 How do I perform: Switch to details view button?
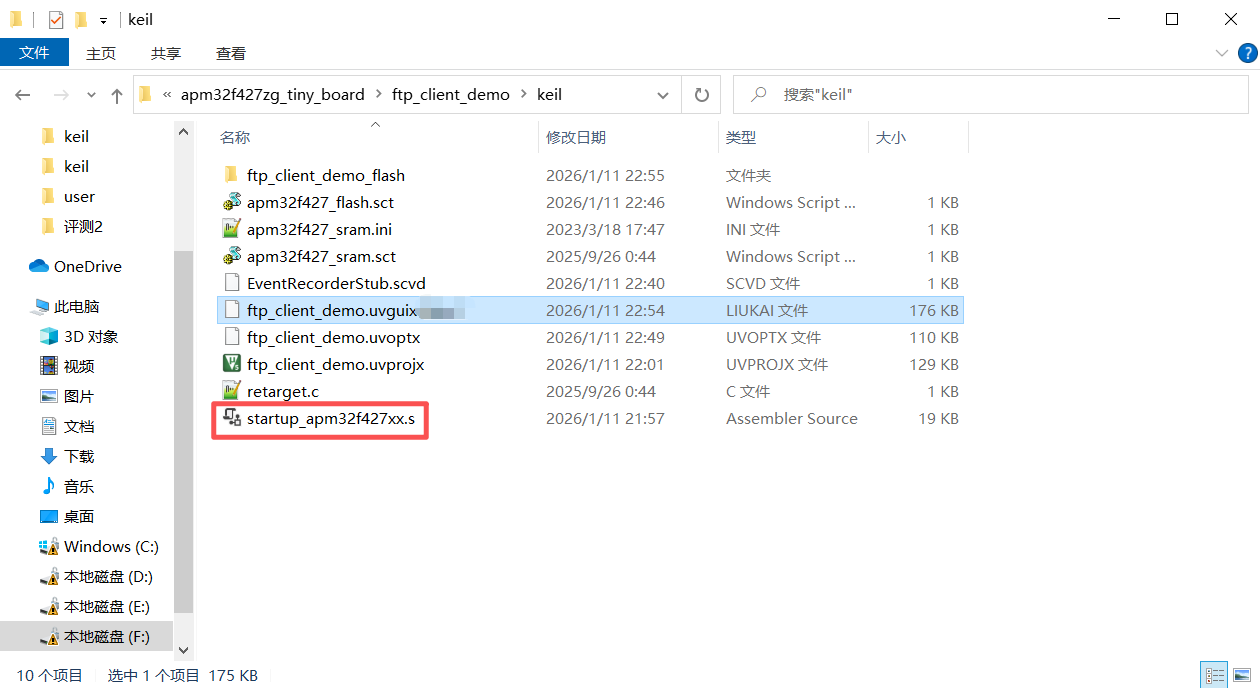click(x=1214, y=676)
